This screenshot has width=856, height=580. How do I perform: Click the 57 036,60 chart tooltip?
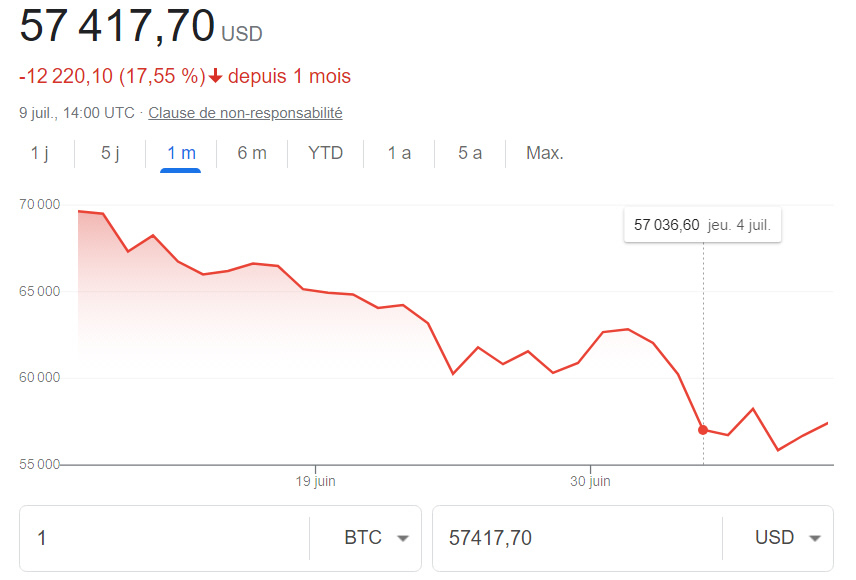coord(702,225)
